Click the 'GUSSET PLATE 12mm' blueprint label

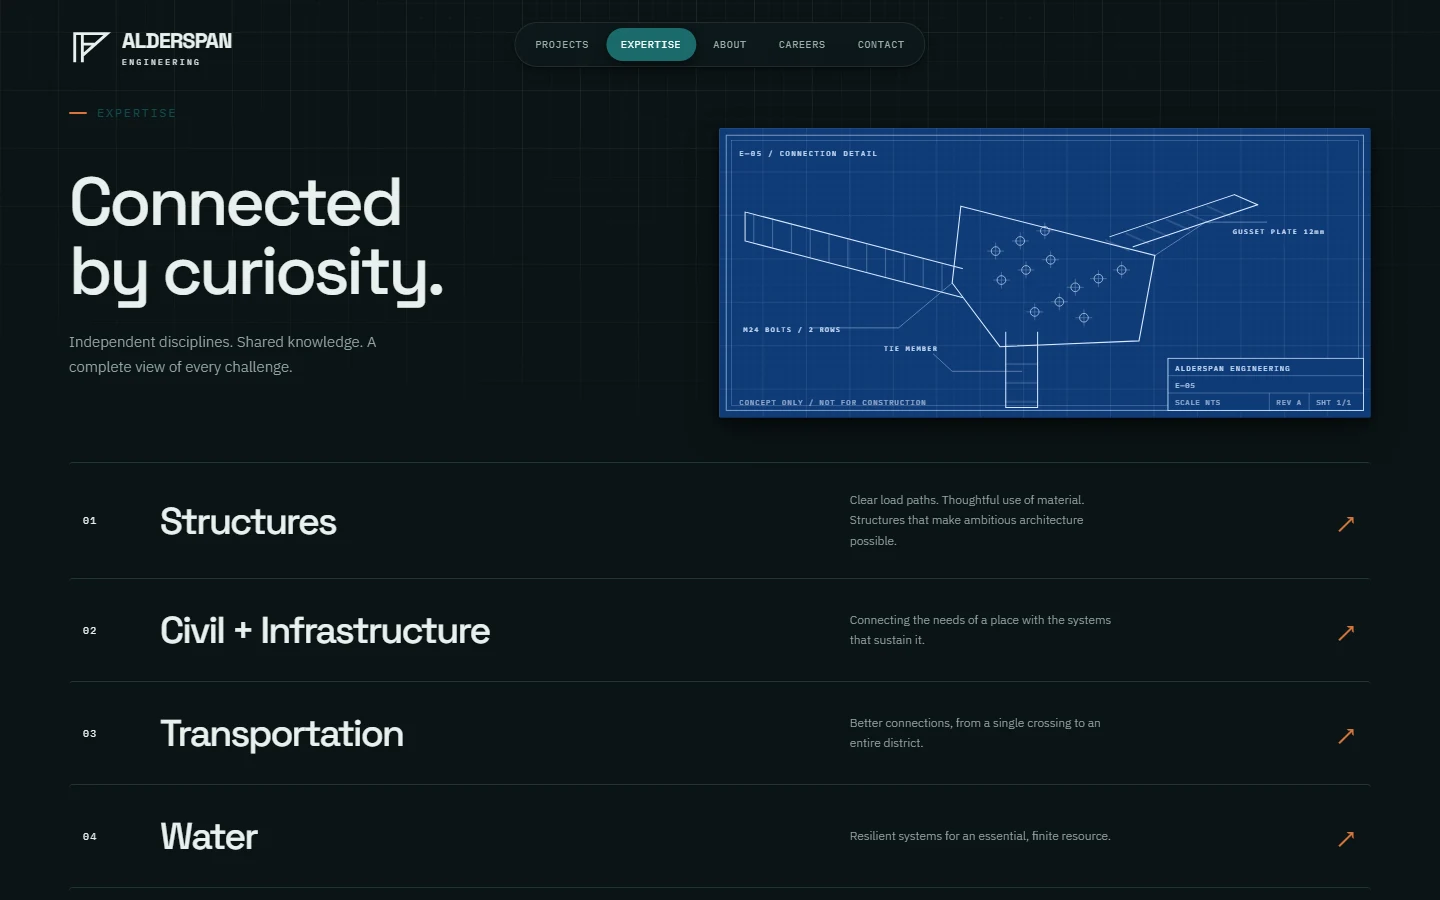tap(1278, 232)
